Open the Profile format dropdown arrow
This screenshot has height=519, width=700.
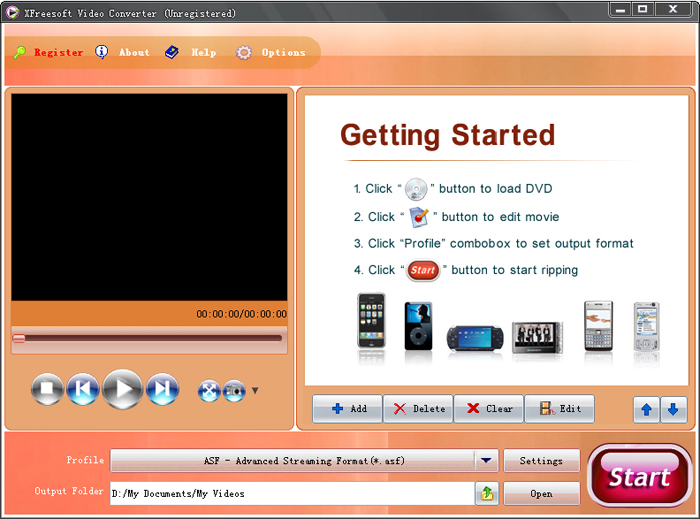point(487,460)
